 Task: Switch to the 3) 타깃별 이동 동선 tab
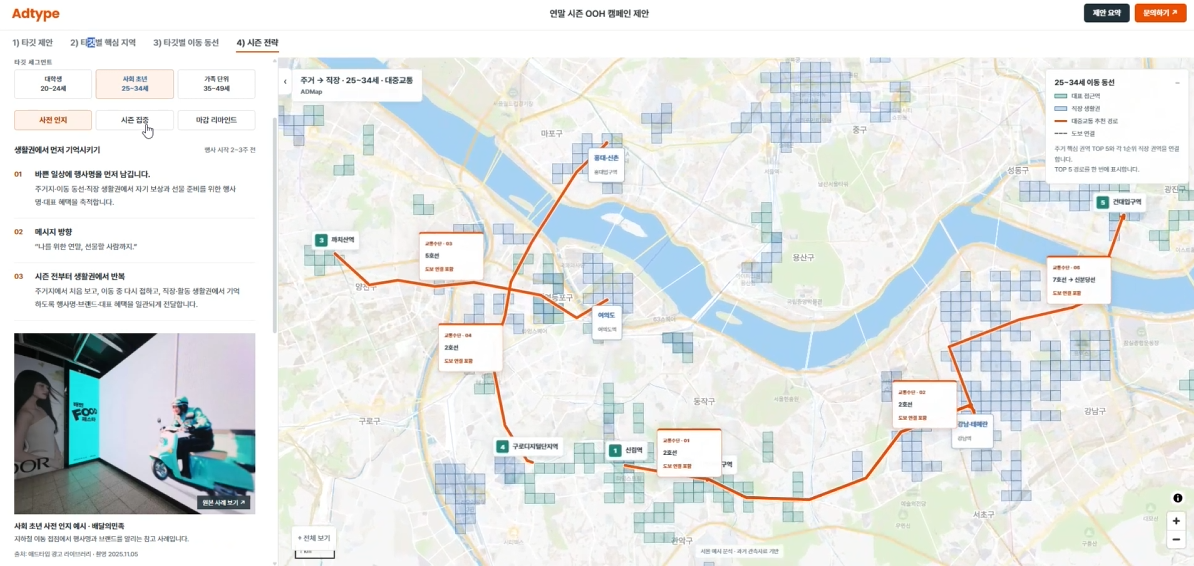coord(185,43)
